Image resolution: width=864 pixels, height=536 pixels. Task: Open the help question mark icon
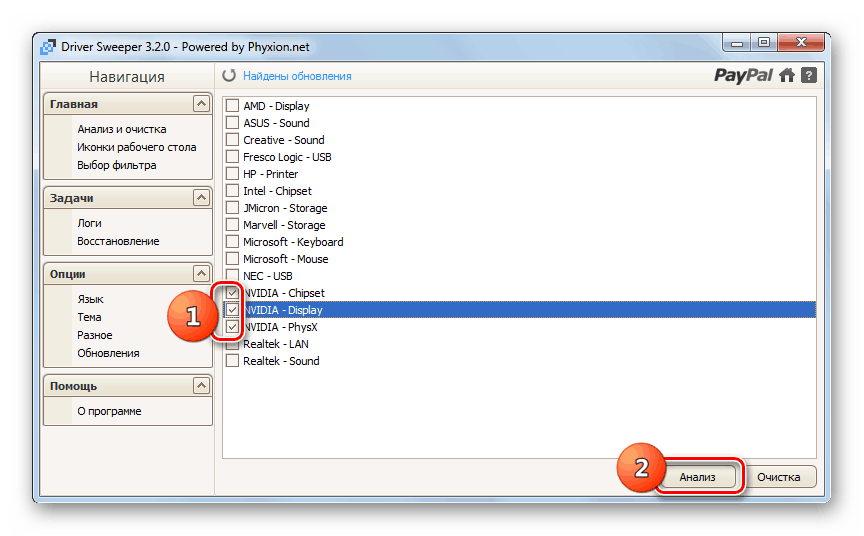(808, 75)
